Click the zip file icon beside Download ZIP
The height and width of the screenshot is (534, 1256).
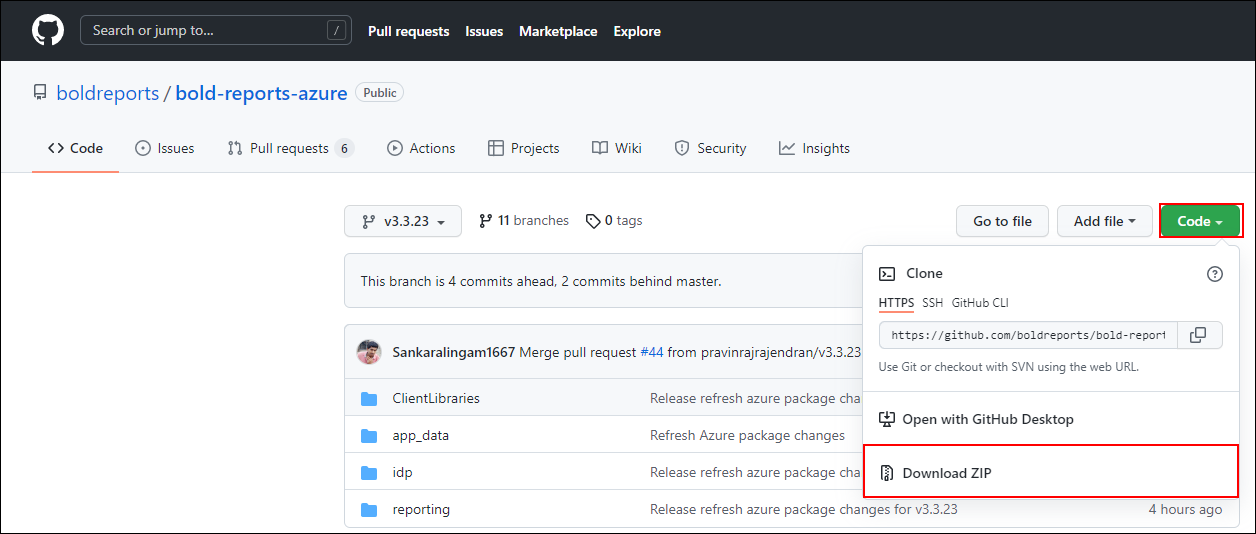pyautogui.click(x=887, y=472)
